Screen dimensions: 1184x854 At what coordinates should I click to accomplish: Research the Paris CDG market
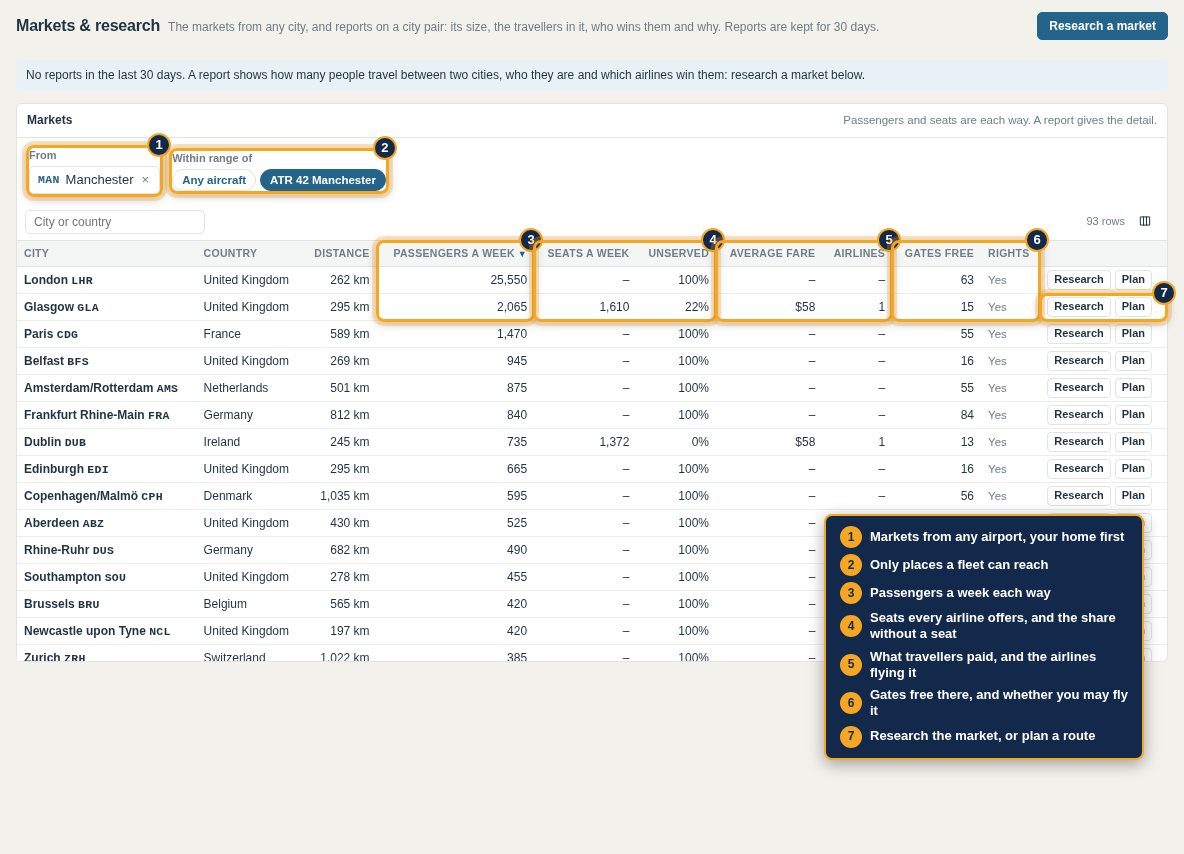1078,334
